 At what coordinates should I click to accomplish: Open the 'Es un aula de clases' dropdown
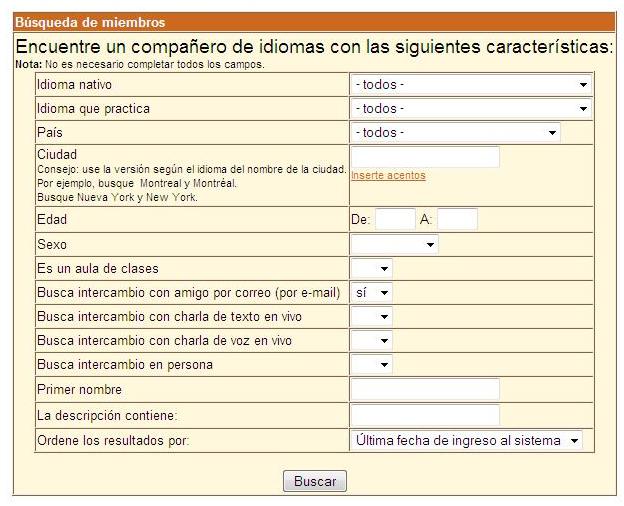(x=372, y=269)
